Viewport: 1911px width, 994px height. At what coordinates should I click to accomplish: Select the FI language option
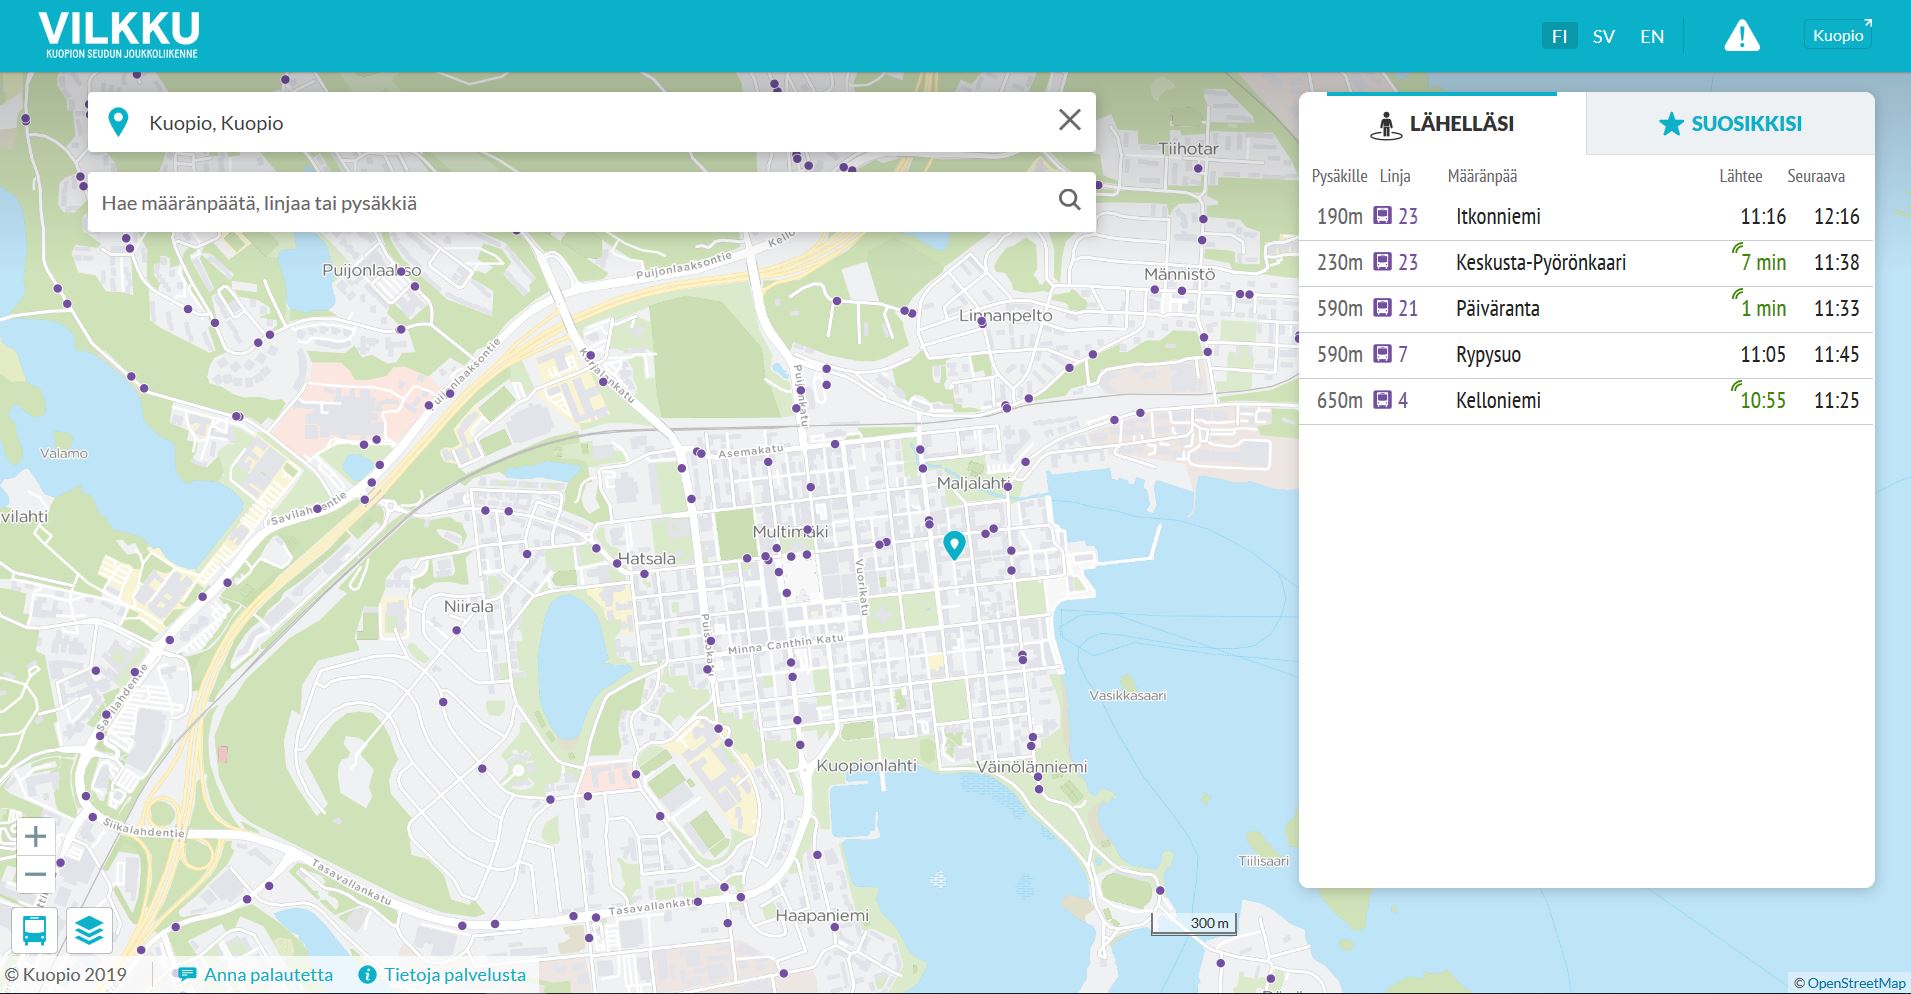pos(1558,37)
